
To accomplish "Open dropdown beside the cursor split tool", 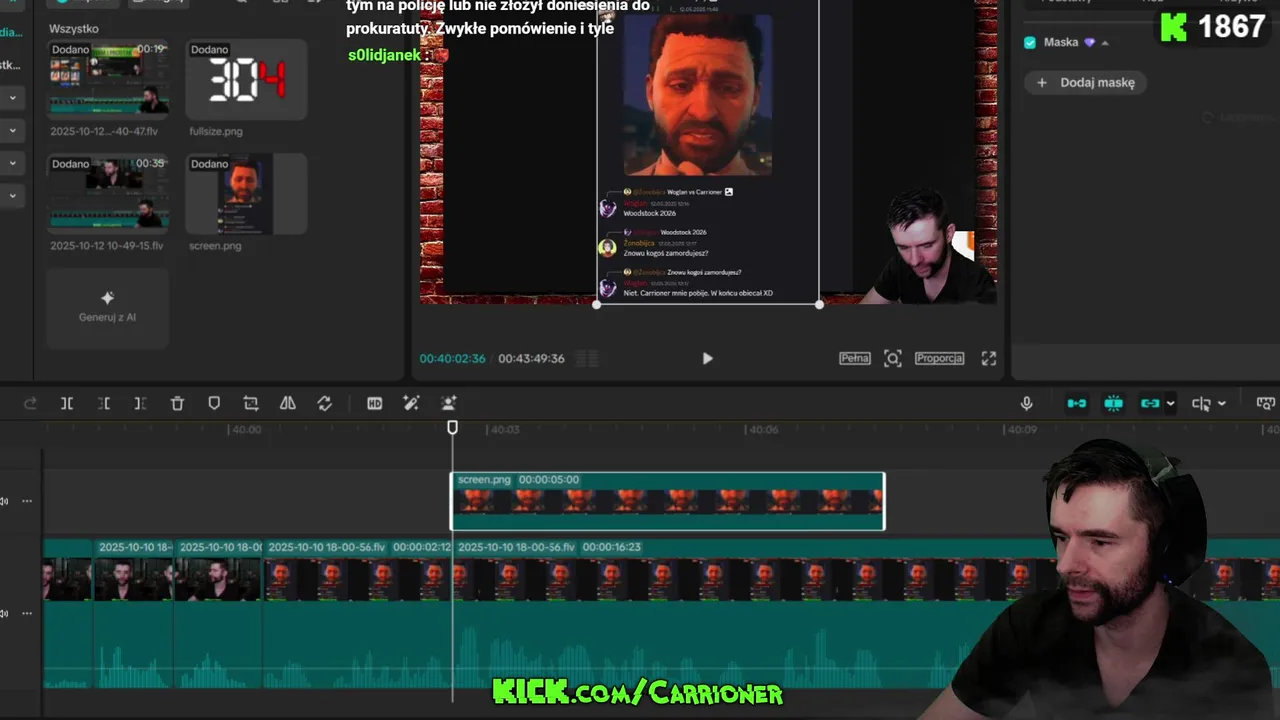I will point(1222,404).
